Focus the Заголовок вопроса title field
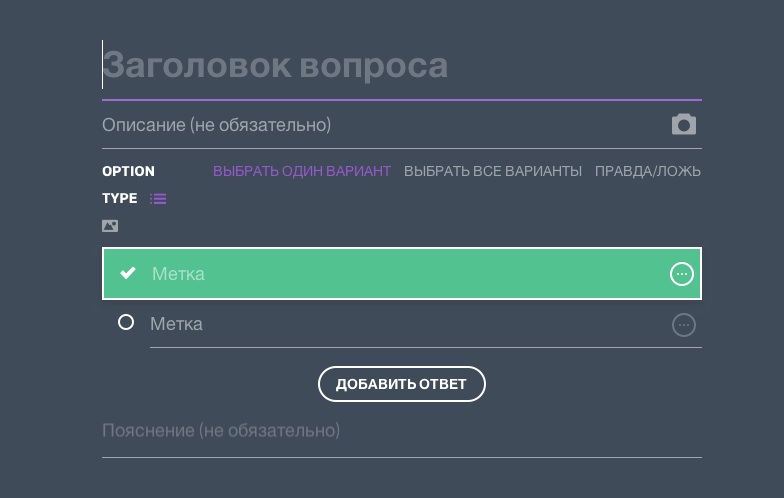 (x=400, y=66)
